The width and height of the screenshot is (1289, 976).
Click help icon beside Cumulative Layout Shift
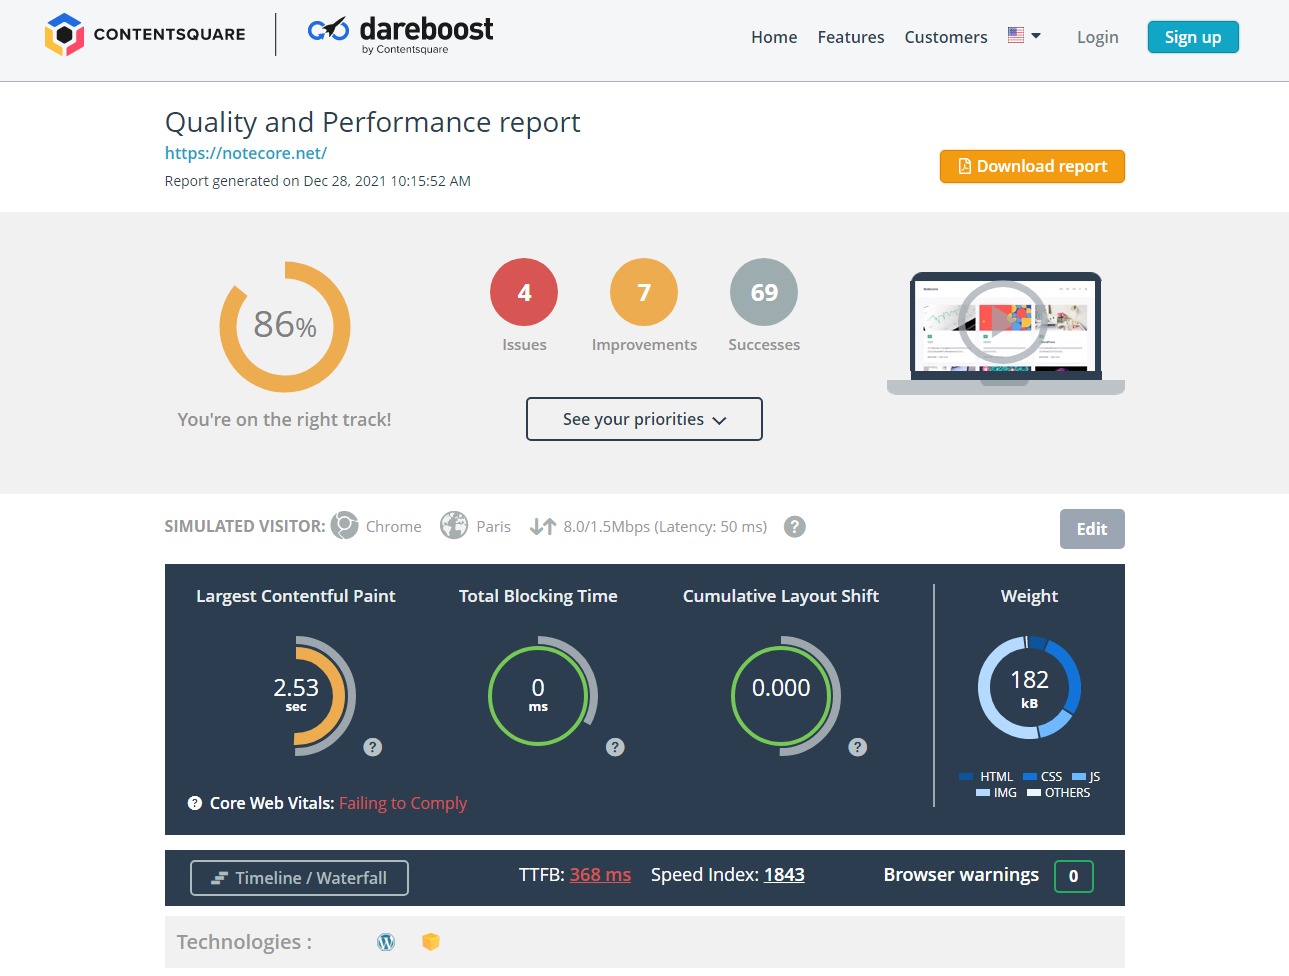tap(858, 747)
